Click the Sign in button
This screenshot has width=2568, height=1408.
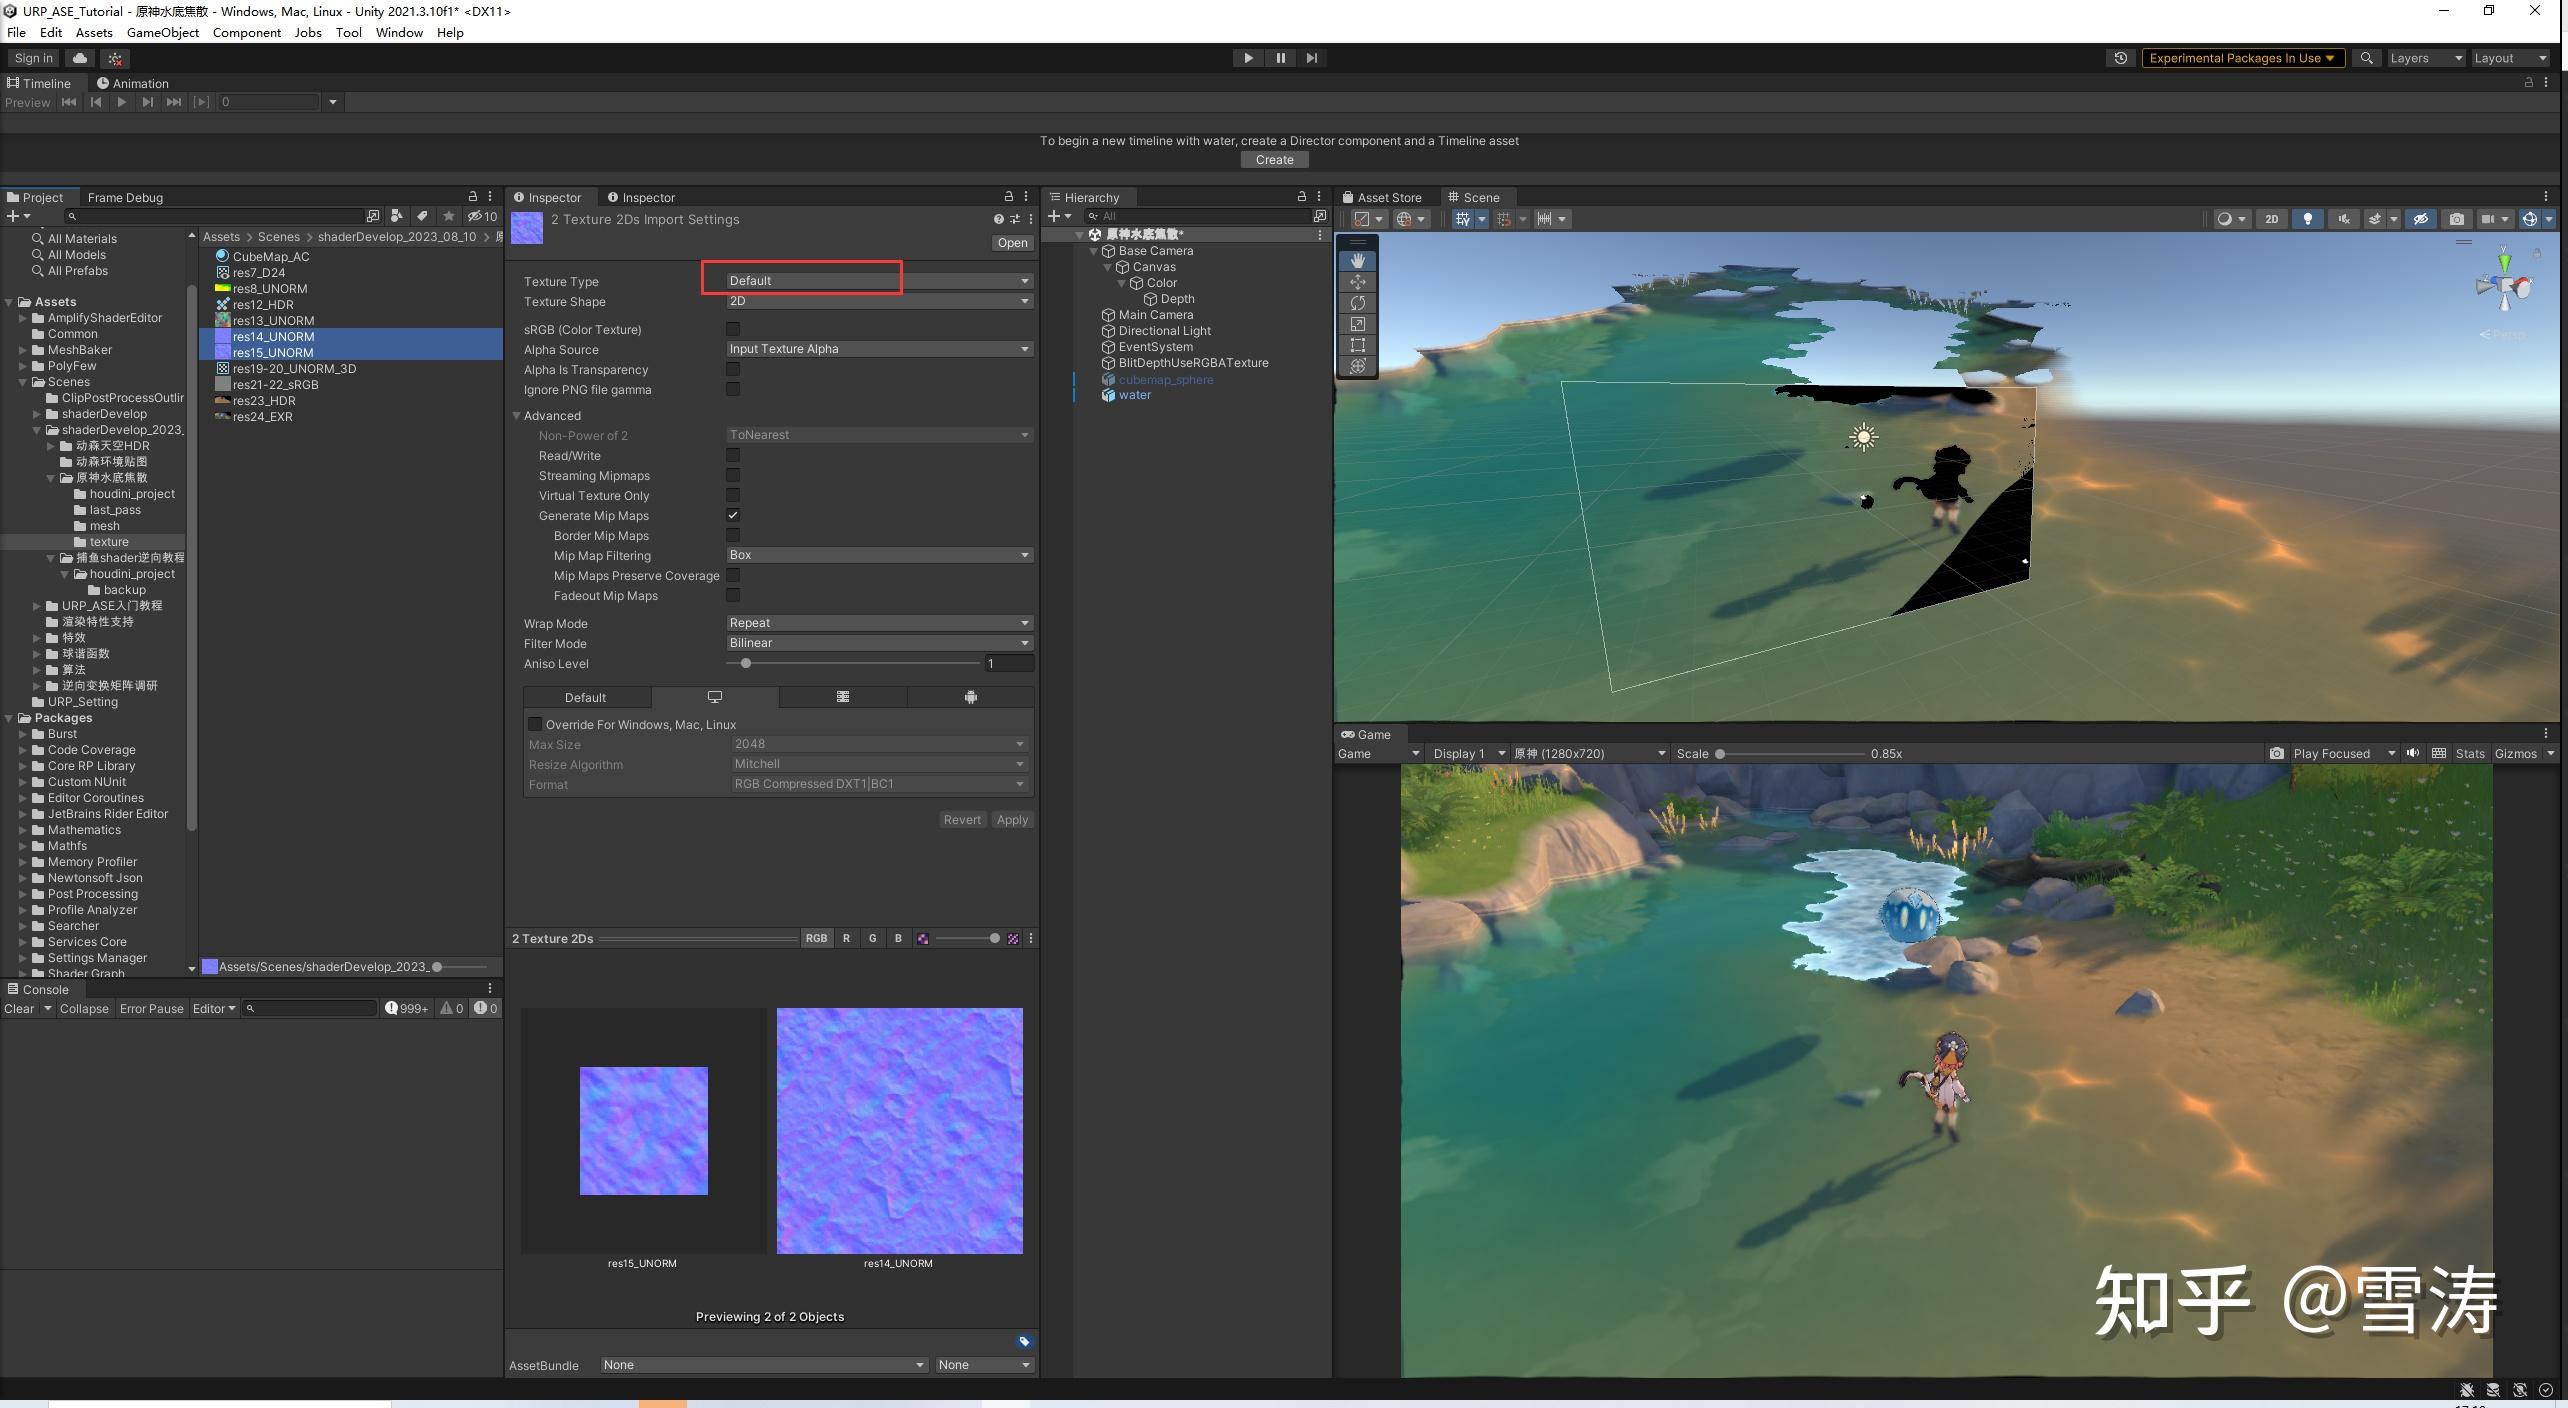pos(34,58)
